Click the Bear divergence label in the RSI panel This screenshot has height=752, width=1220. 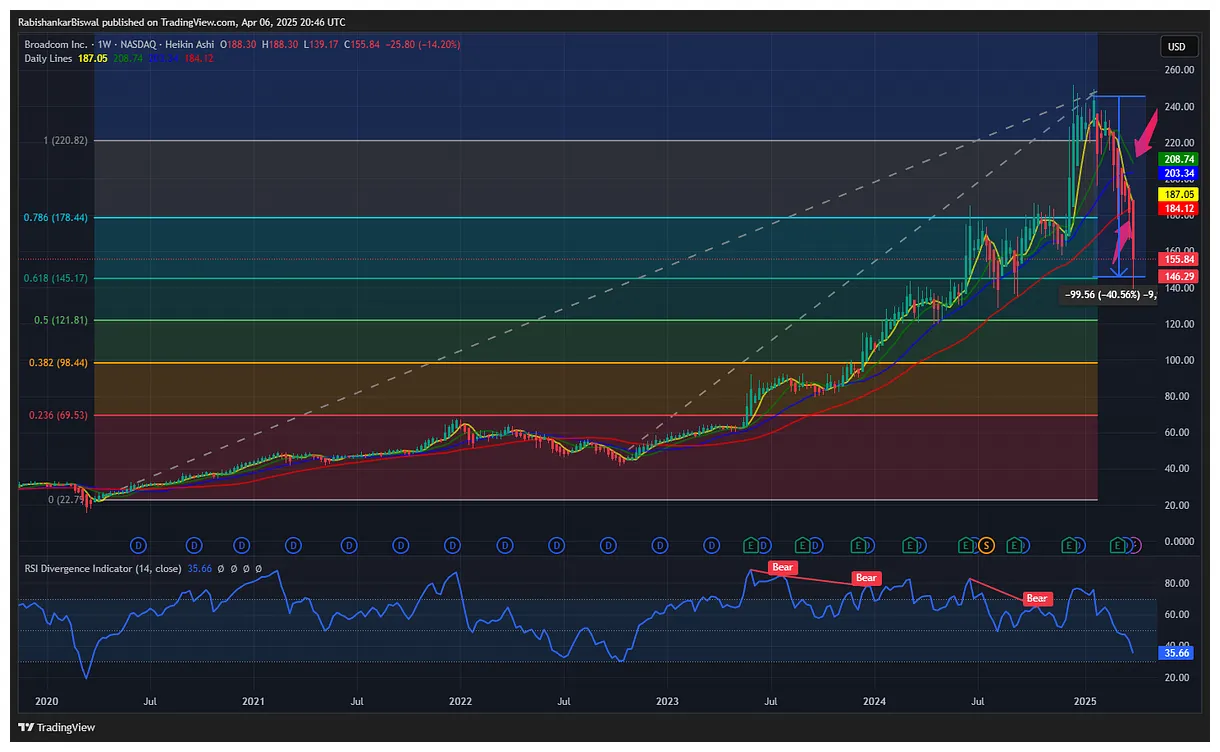pos(782,567)
